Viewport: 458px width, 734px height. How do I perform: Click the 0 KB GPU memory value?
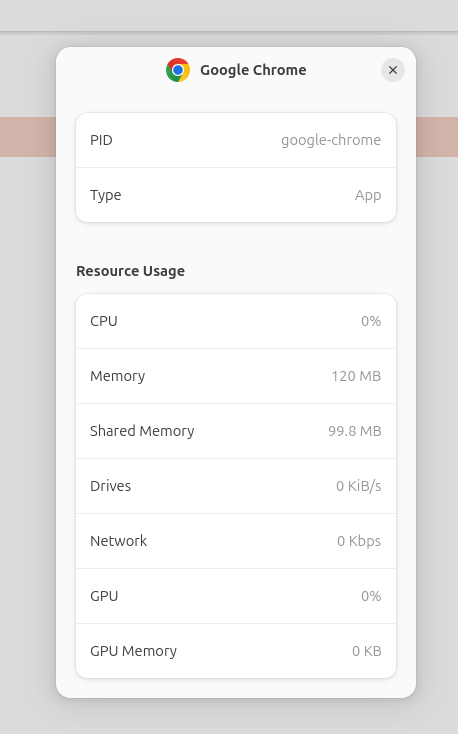(x=367, y=651)
